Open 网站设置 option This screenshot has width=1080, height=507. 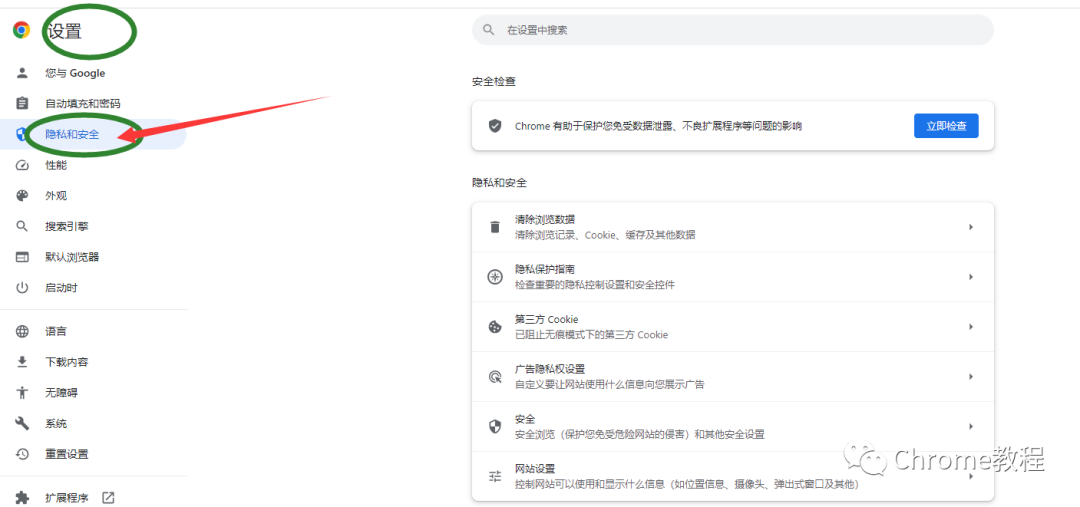pyautogui.click(x=733, y=476)
